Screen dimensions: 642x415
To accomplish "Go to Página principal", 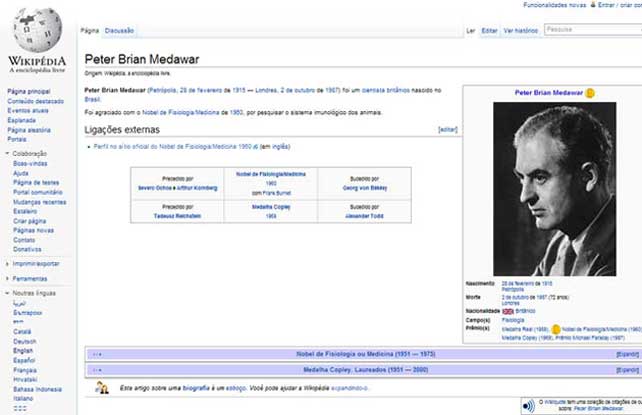I will 29,92.
